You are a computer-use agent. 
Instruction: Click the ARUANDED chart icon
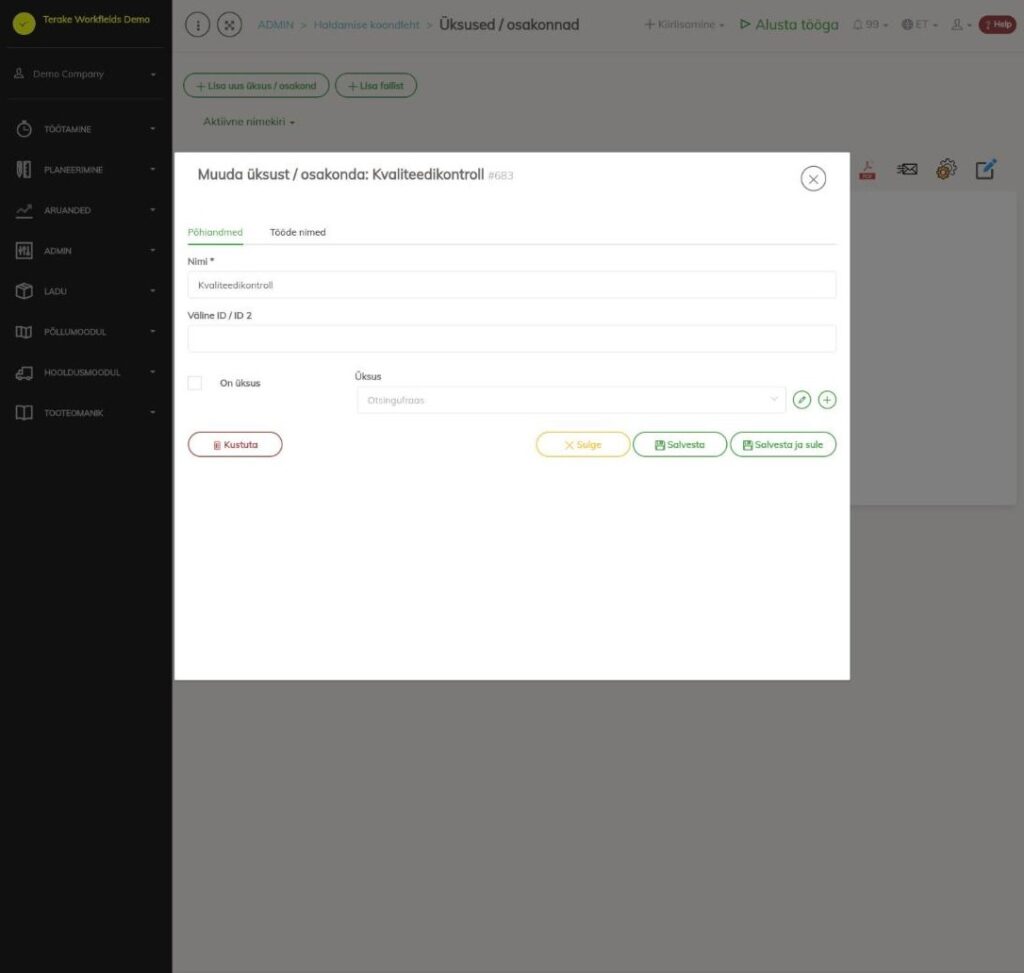[x=24, y=210]
